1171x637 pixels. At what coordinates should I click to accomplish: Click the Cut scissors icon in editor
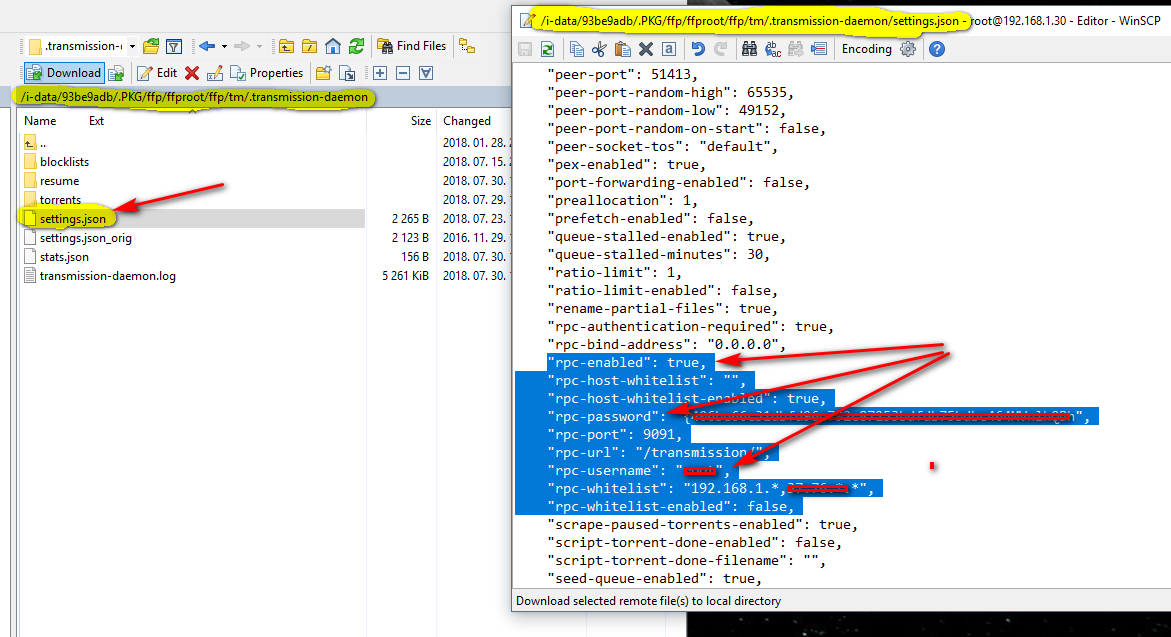click(x=599, y=49)
